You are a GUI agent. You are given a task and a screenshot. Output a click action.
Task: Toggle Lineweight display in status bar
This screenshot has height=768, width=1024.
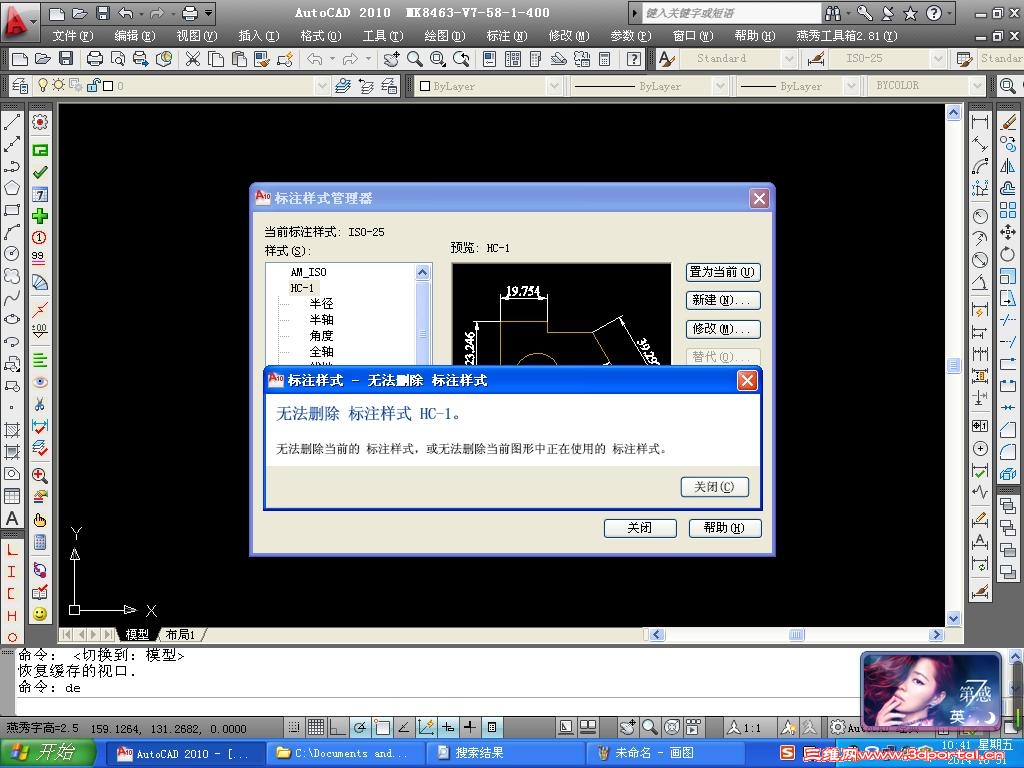[x=470, y=727]
